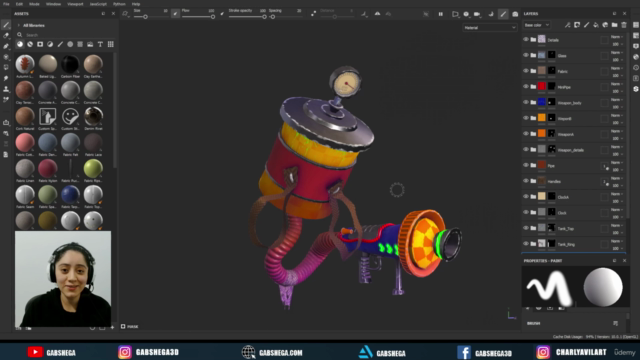This screenshot has width=640, height=360.
Task: Hide the Glass layer folder
Action: click(526, 55)
